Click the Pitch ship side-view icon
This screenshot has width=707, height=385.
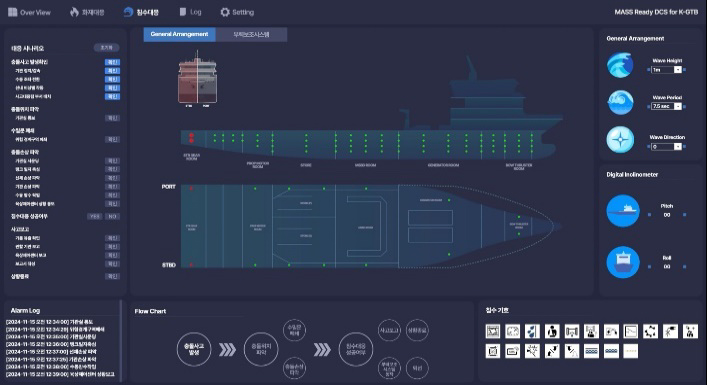point(623,211)
